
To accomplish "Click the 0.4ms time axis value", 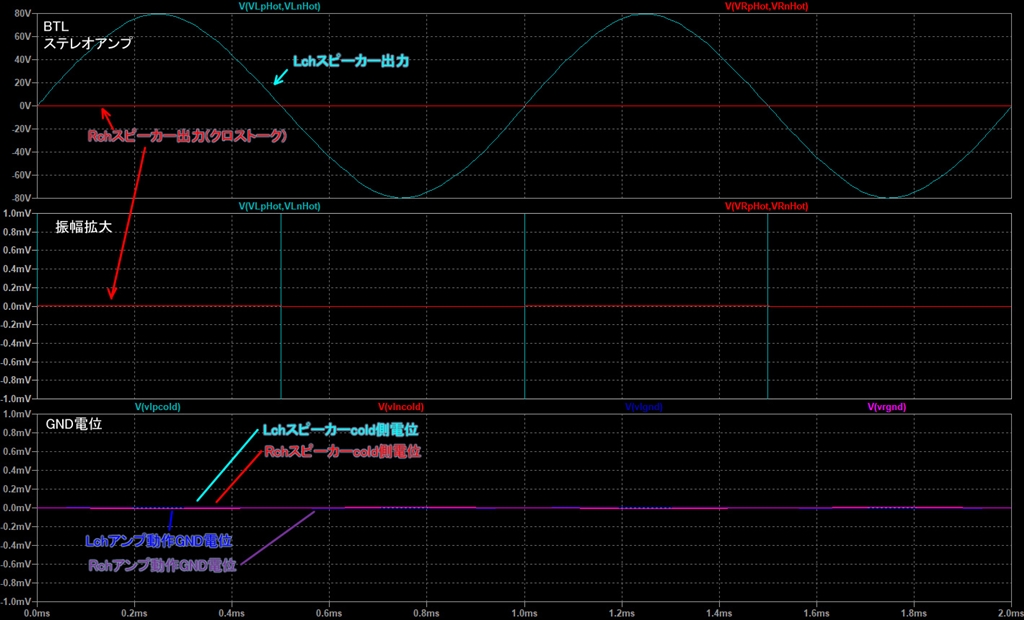I will [232, 613].
